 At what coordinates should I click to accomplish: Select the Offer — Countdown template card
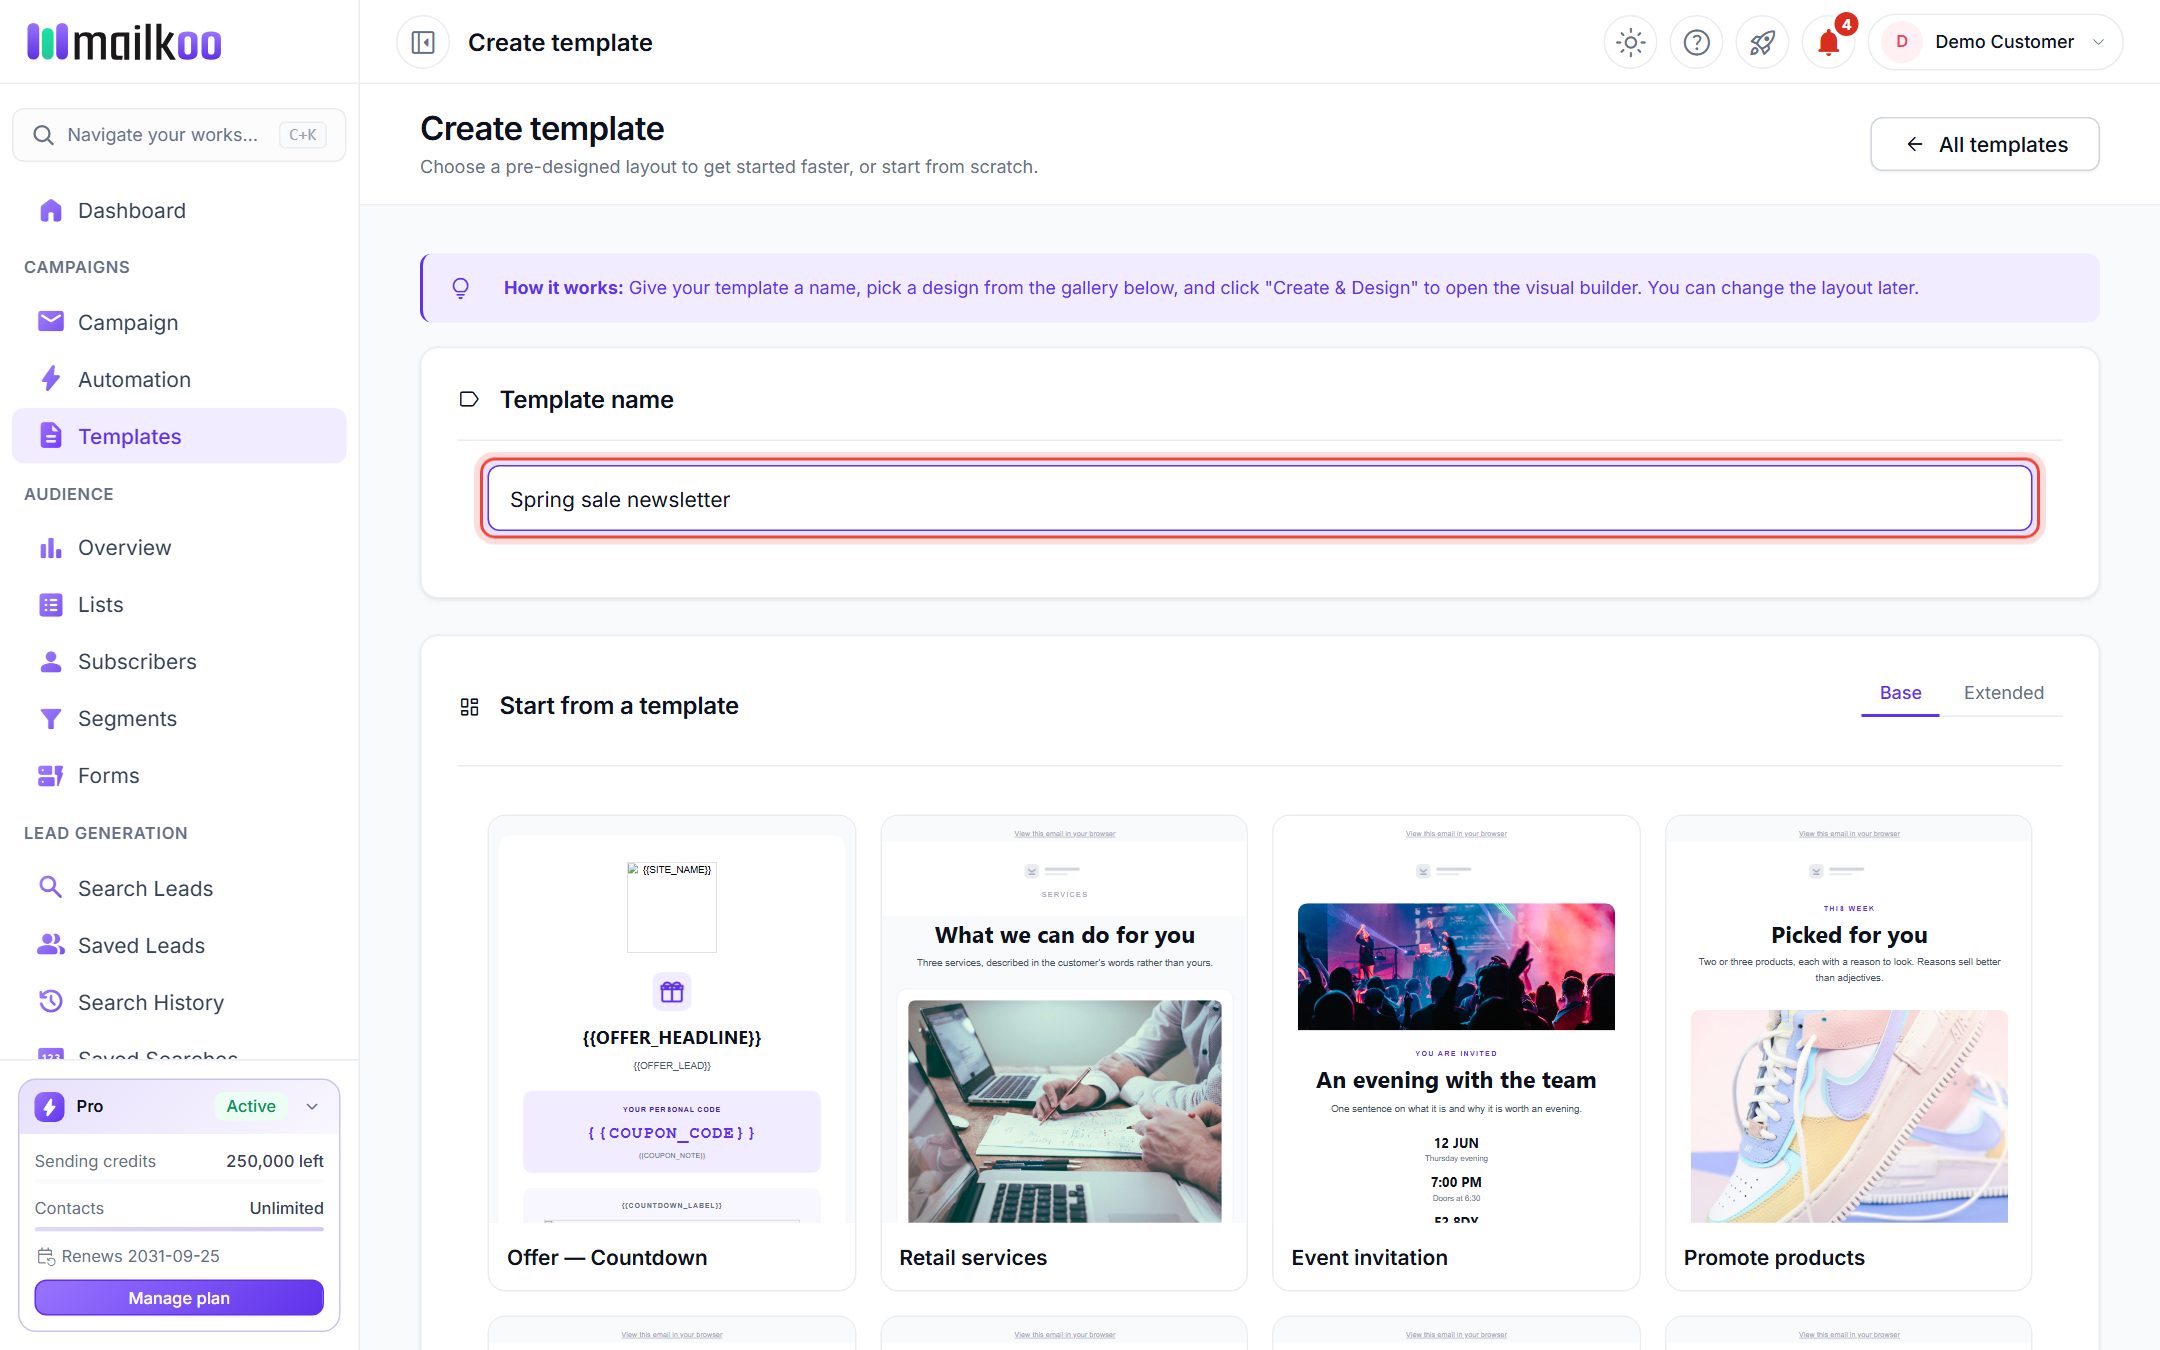tap(671, 1053)
